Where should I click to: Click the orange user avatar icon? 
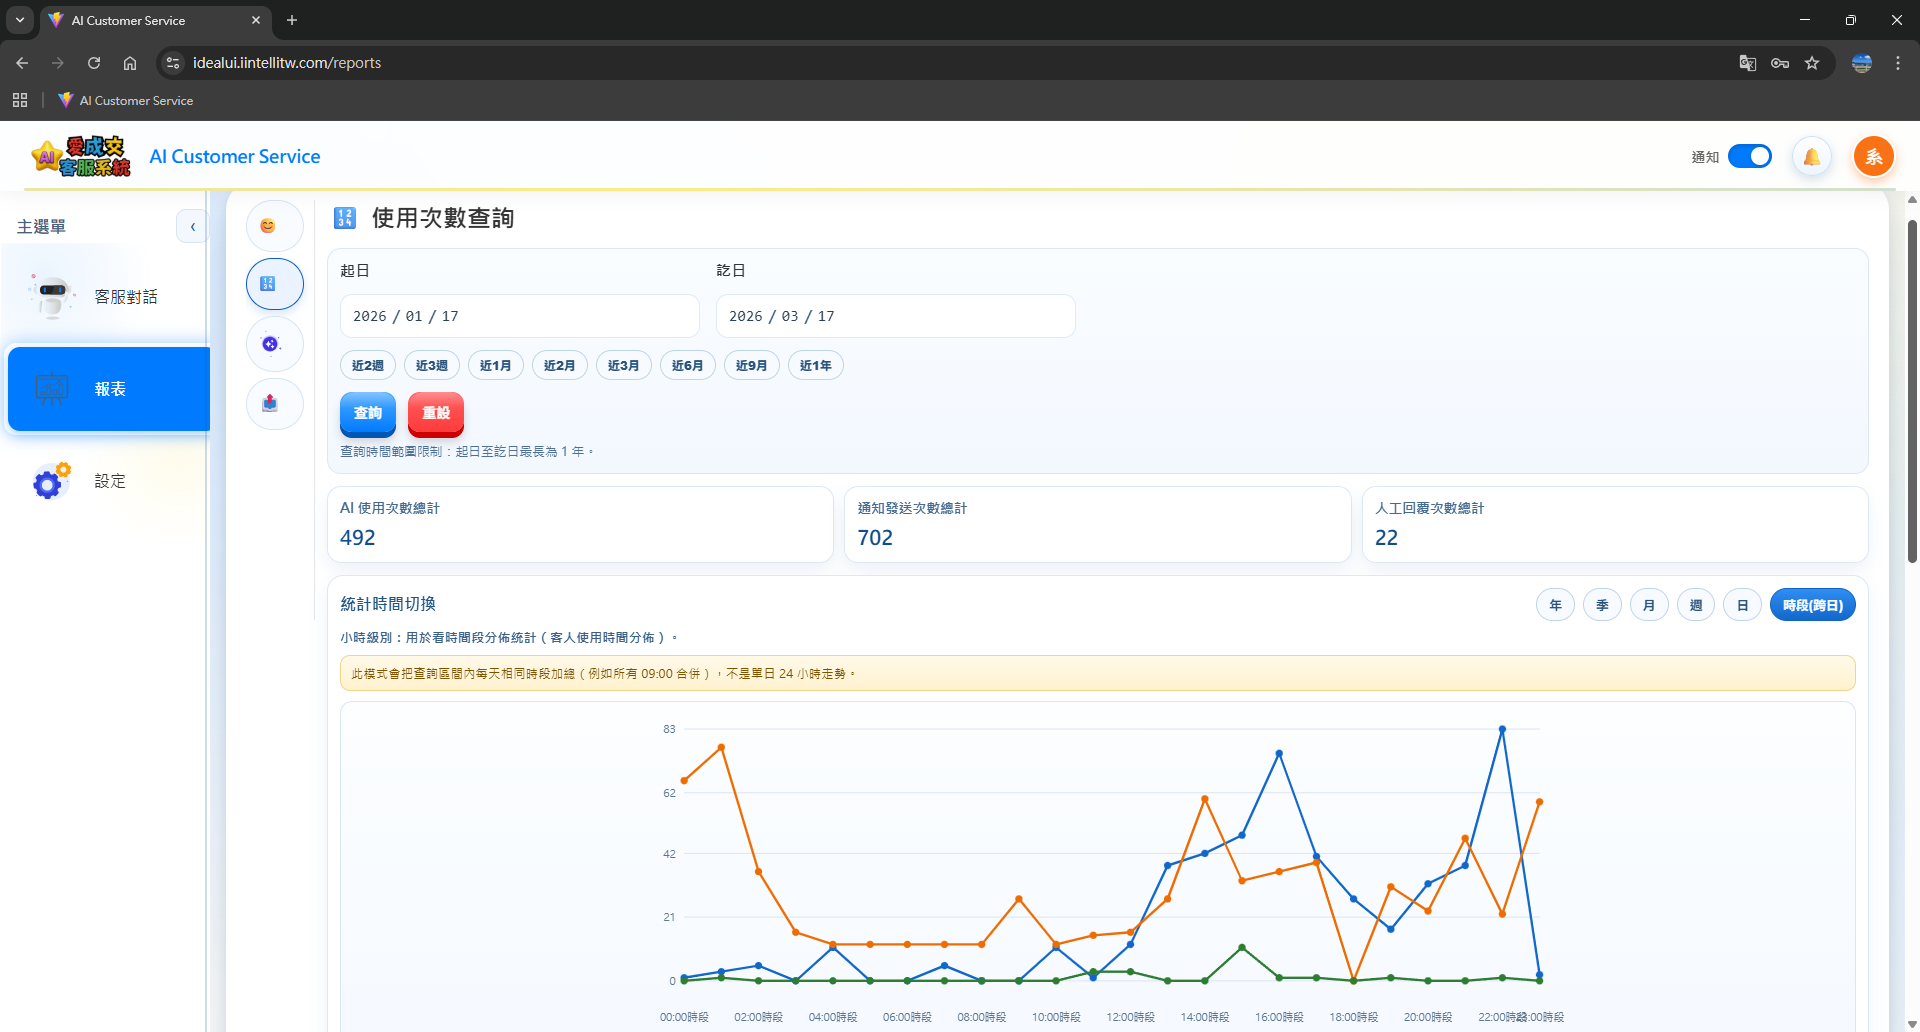[x=1873, y=157]
